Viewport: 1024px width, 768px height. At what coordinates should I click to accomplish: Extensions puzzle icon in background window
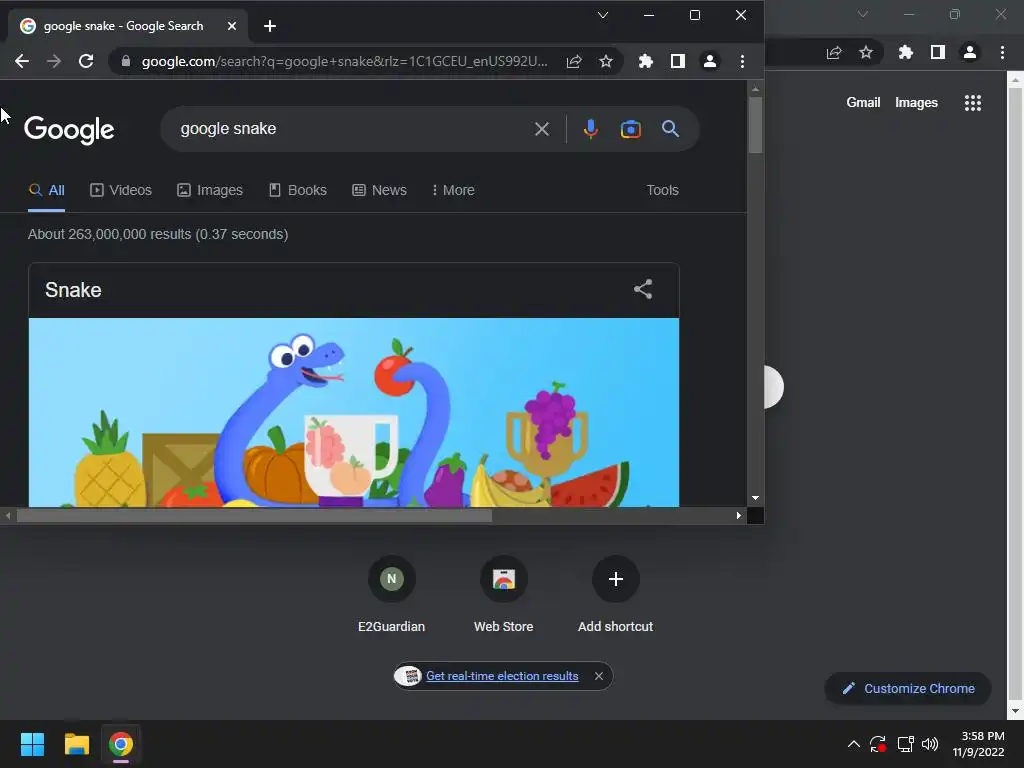pos(905,52)
